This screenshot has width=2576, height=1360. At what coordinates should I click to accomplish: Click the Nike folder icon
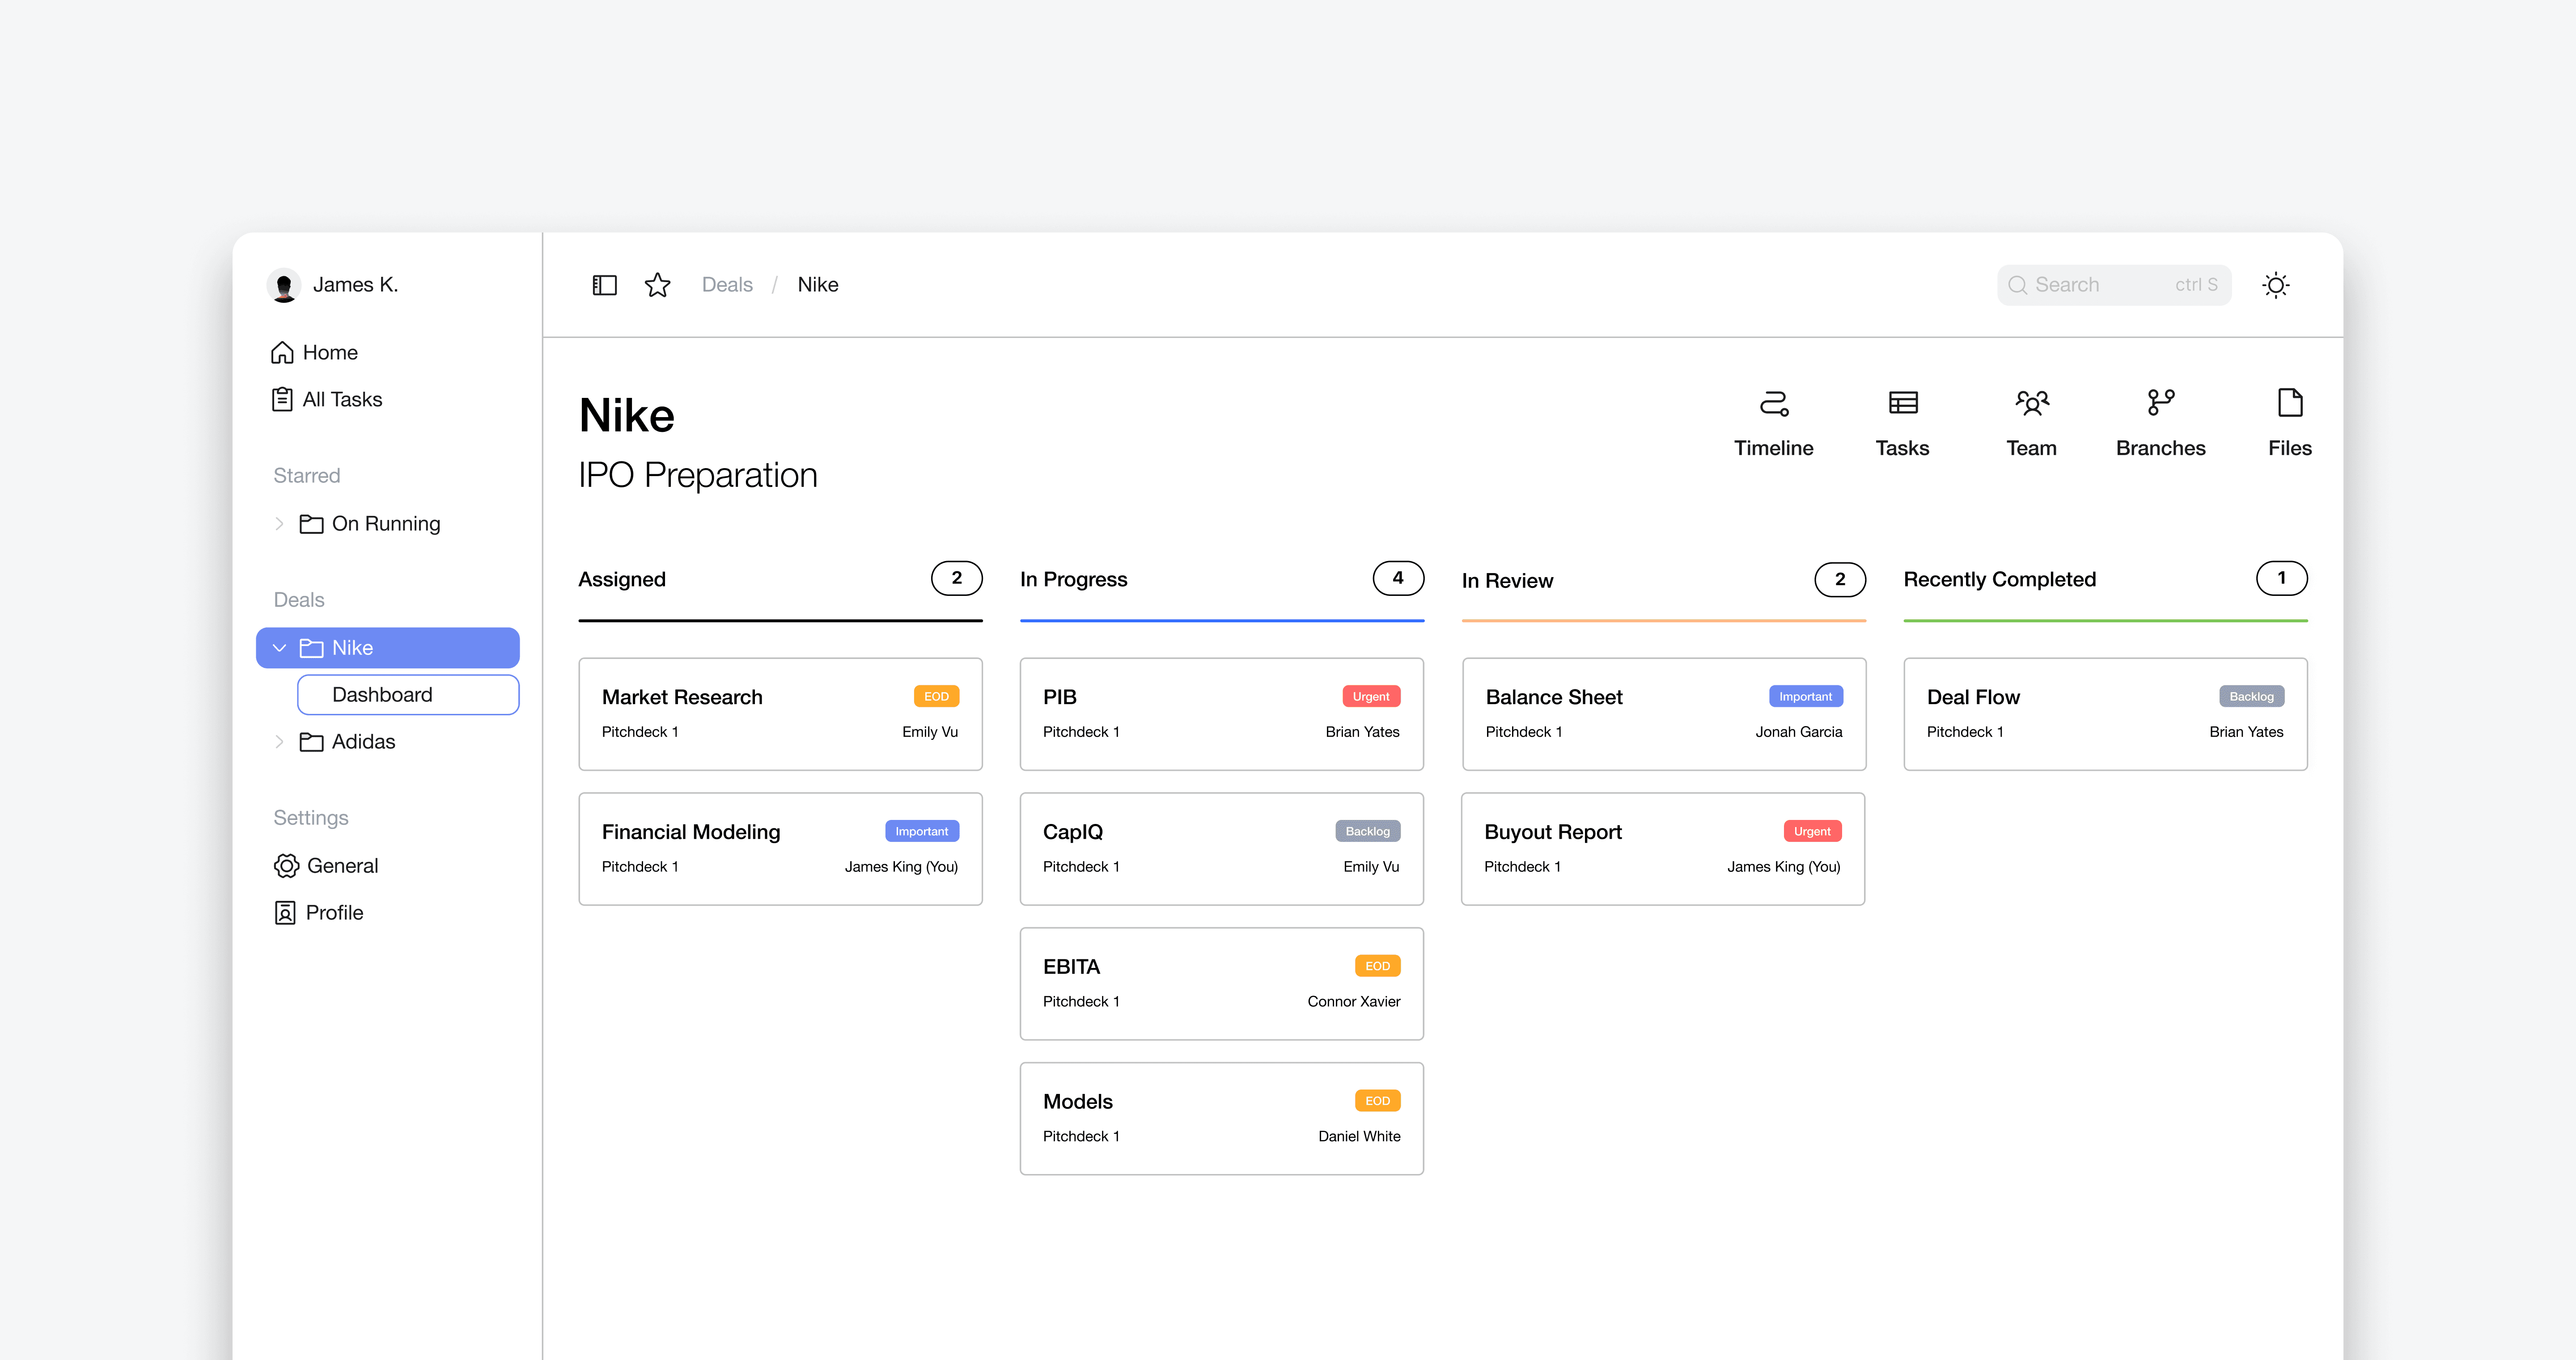point(311,648)
